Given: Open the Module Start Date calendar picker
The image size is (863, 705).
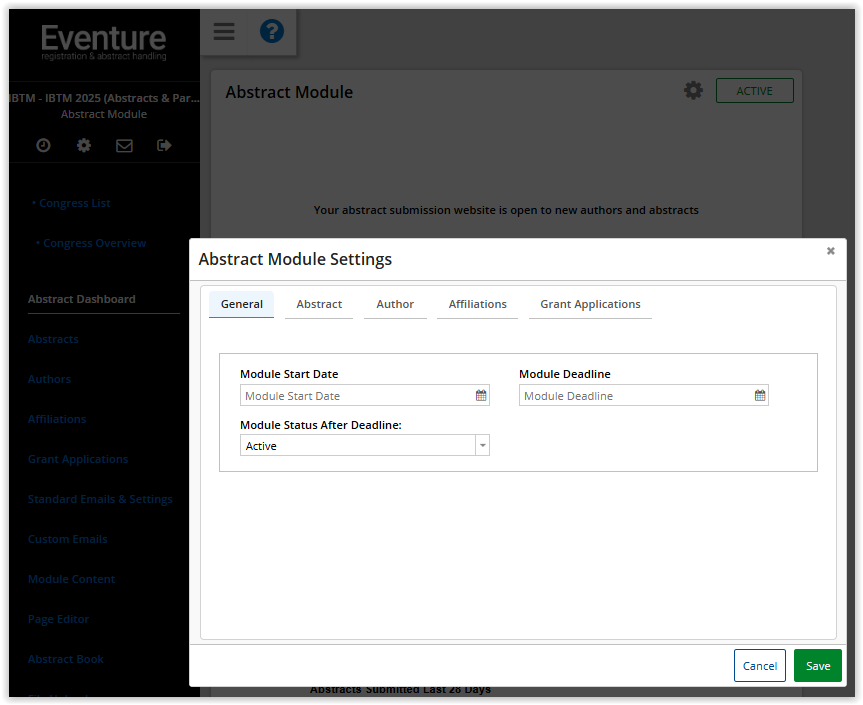Looking at the screenshot, I should (x=480, y=395).
